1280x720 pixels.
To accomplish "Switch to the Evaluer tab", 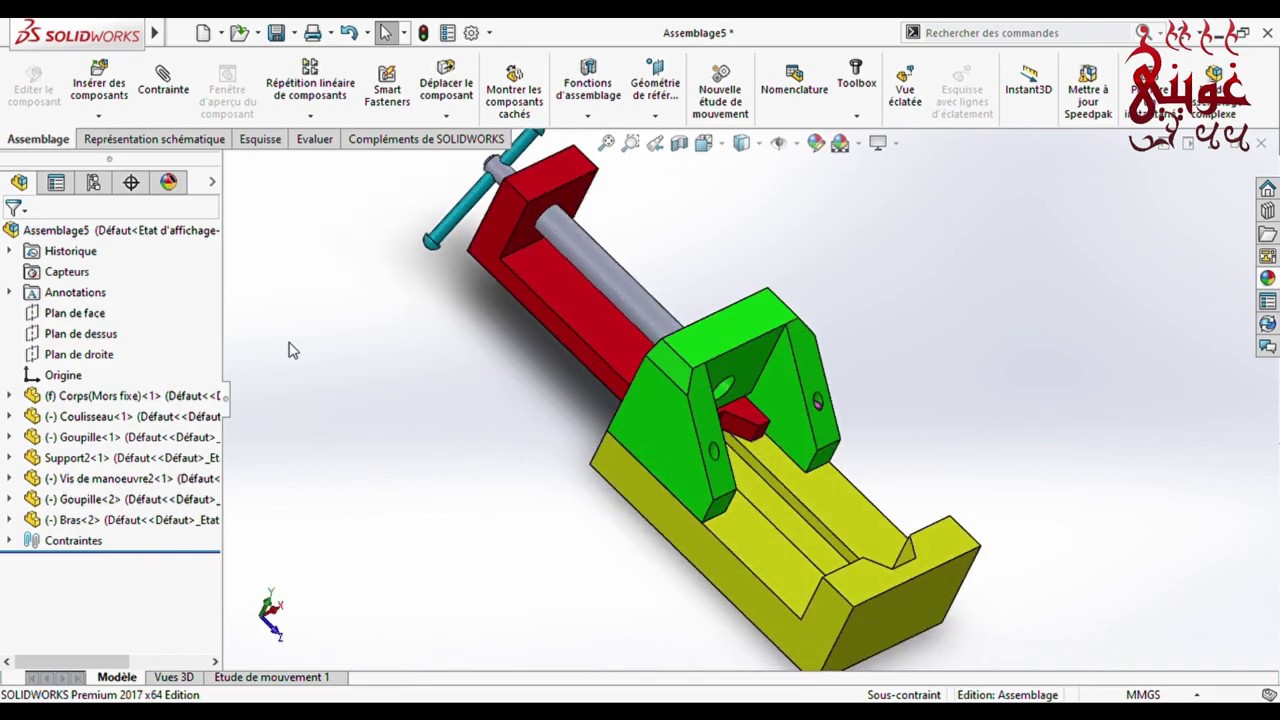I will [x=314, y=139].
